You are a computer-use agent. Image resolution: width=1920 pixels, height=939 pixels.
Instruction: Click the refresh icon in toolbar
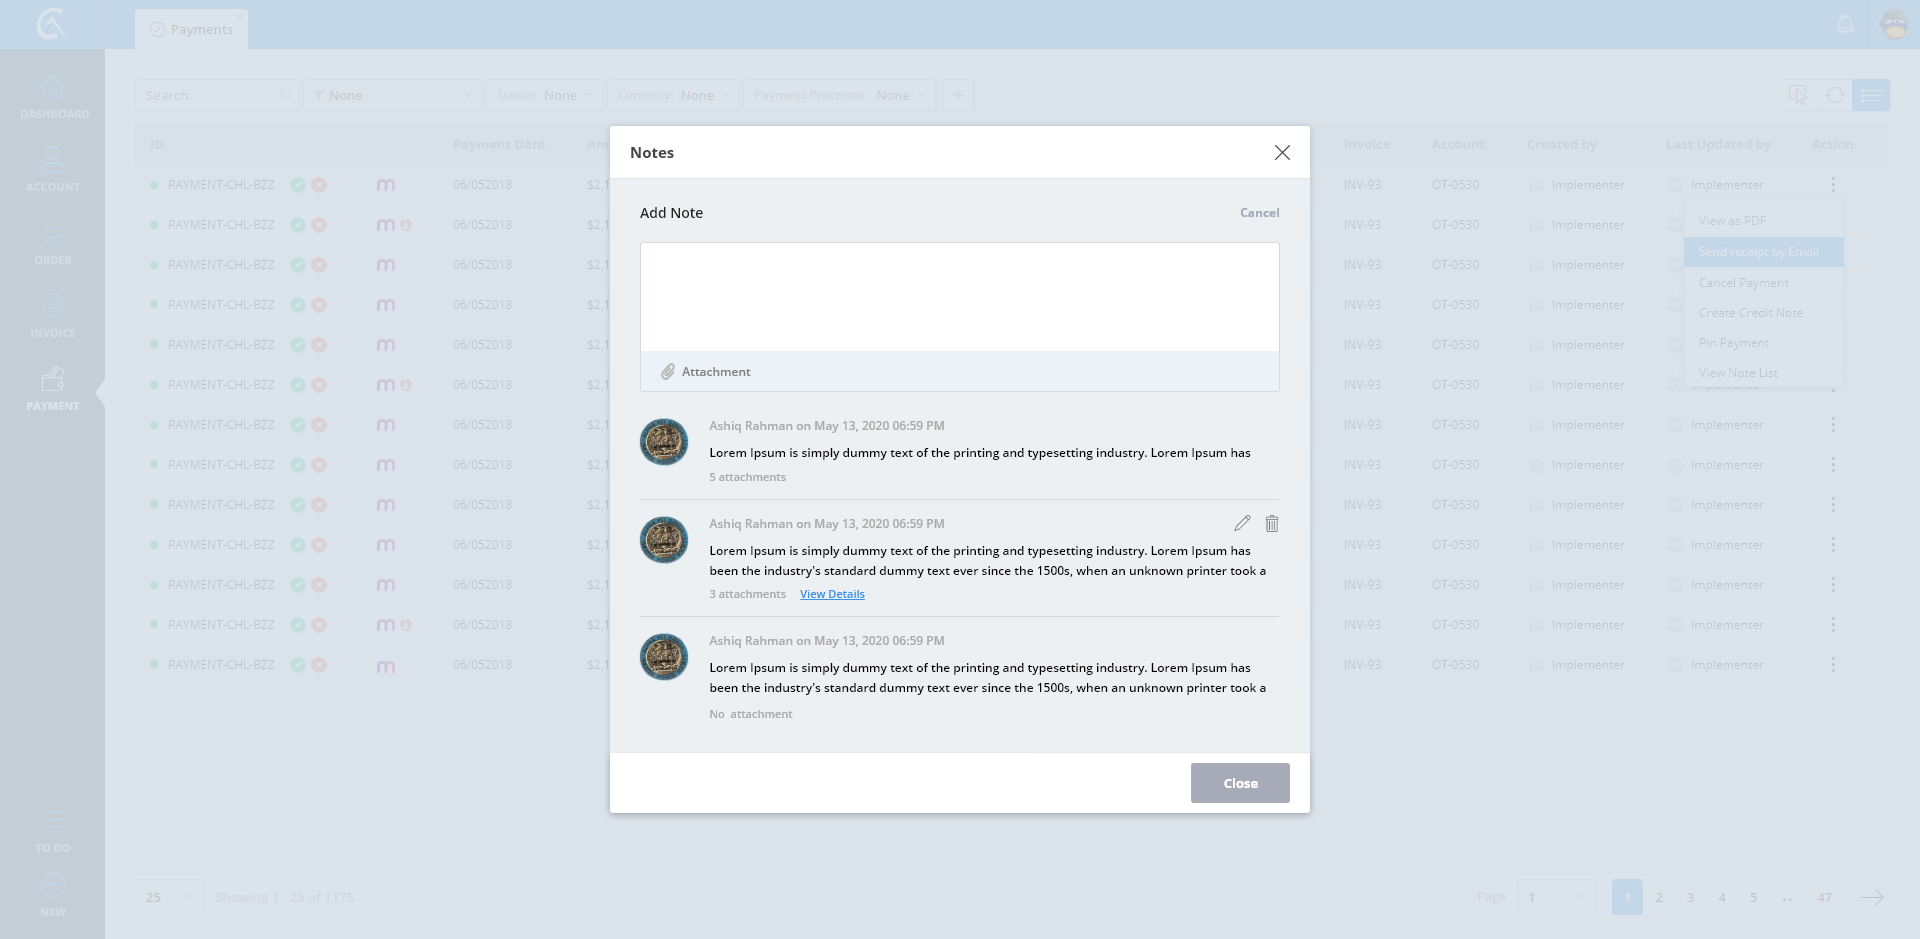click(x=1835, y=95)
